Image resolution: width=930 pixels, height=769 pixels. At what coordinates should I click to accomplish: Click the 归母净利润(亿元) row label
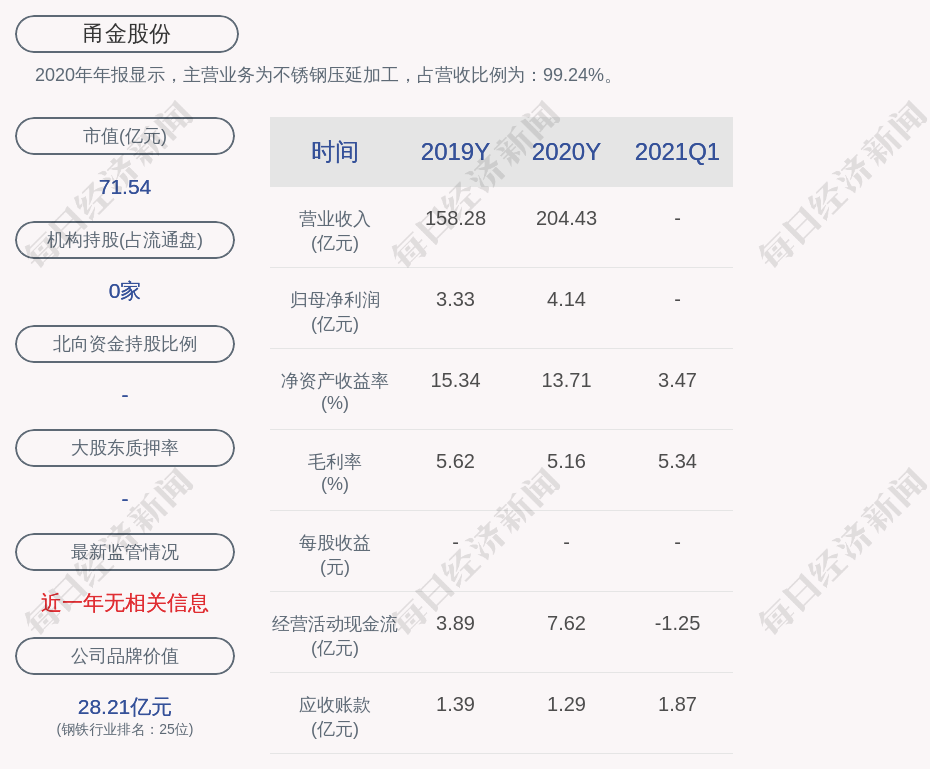pos(335,312)
